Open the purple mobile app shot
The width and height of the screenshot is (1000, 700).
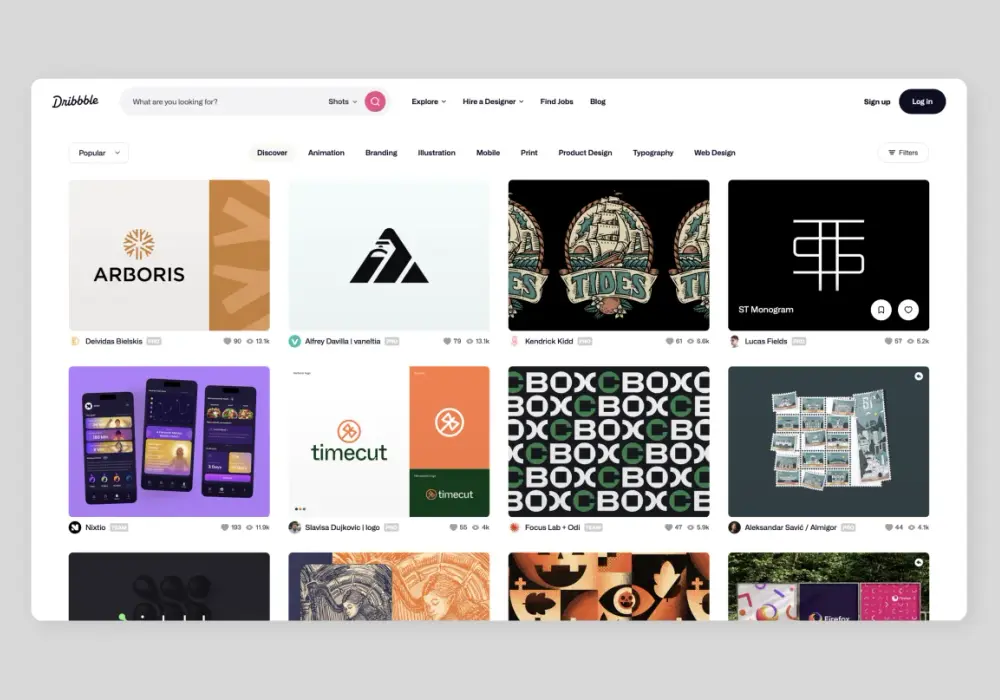[169, 441]
